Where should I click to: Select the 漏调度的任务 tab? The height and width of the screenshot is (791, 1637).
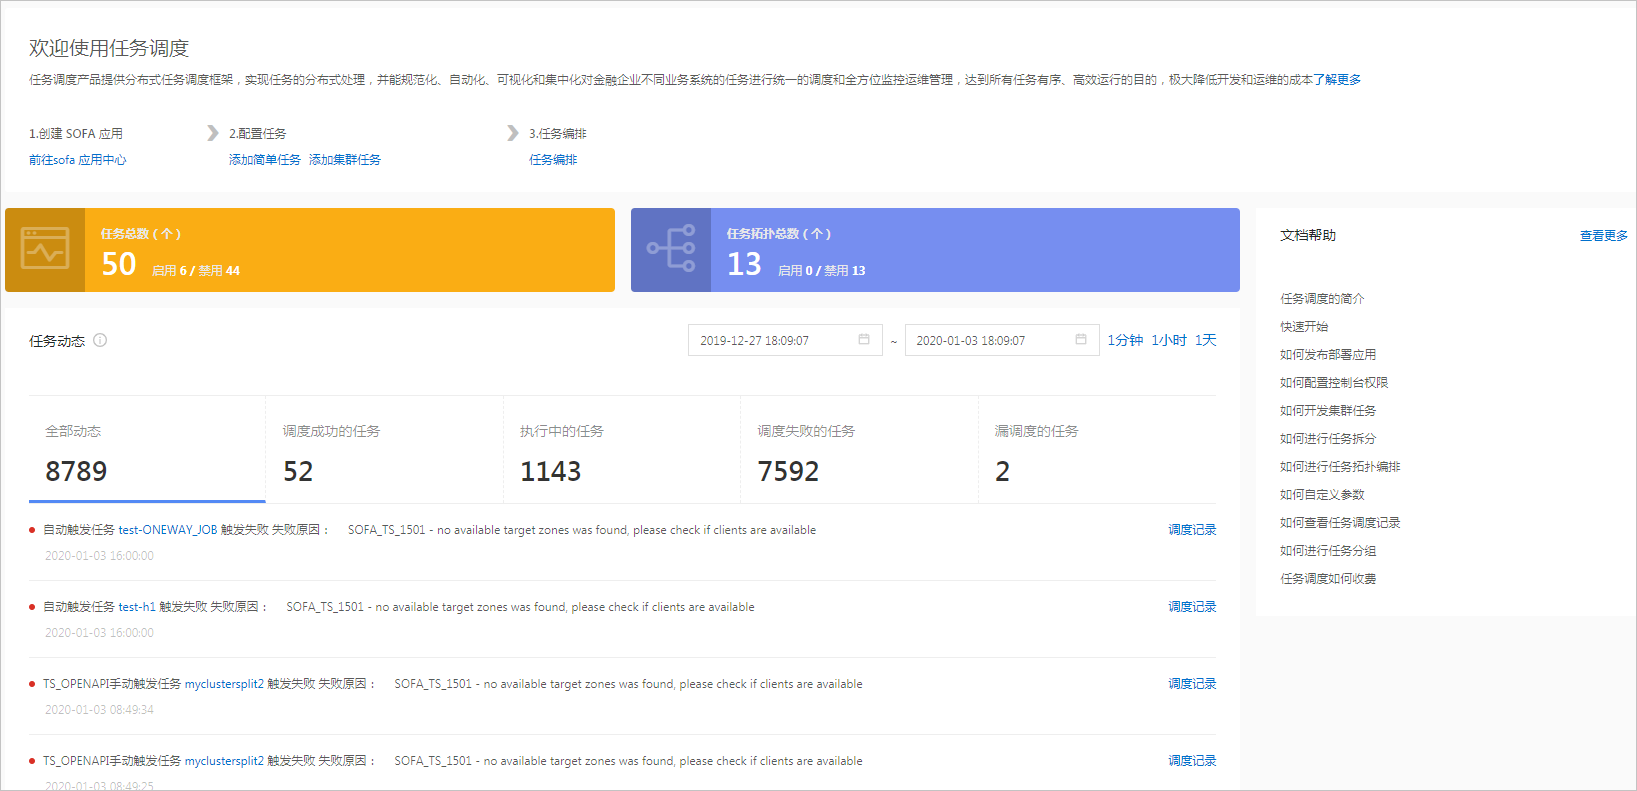pos(1098,450)
